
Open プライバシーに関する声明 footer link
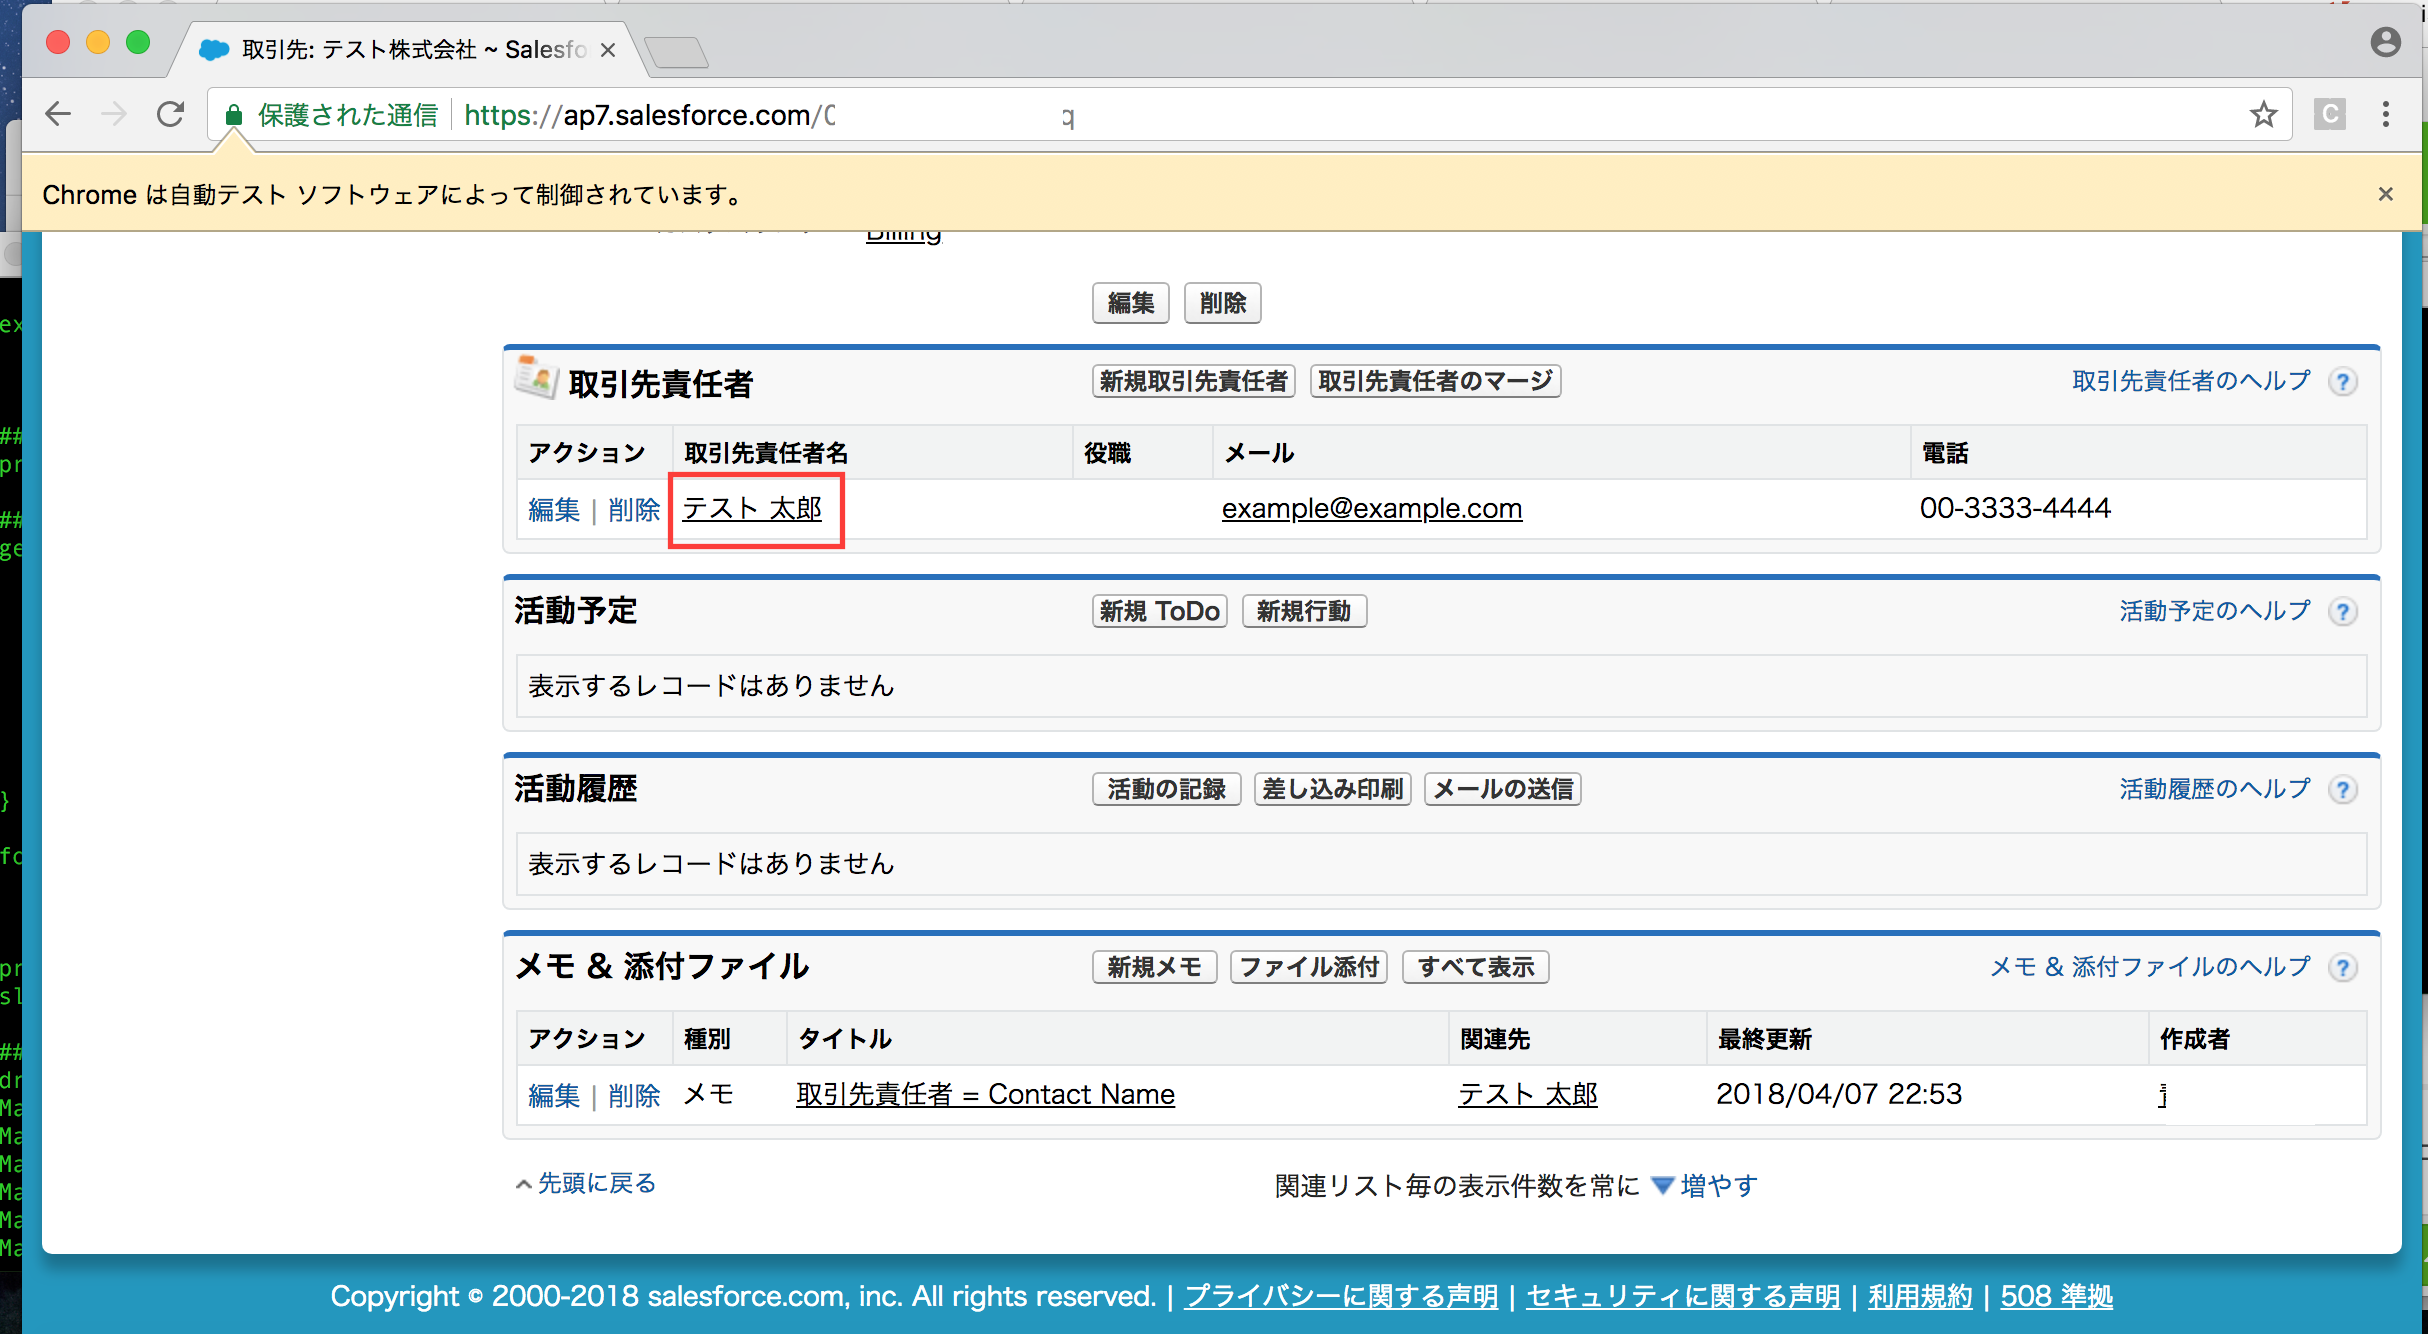1341,1297
